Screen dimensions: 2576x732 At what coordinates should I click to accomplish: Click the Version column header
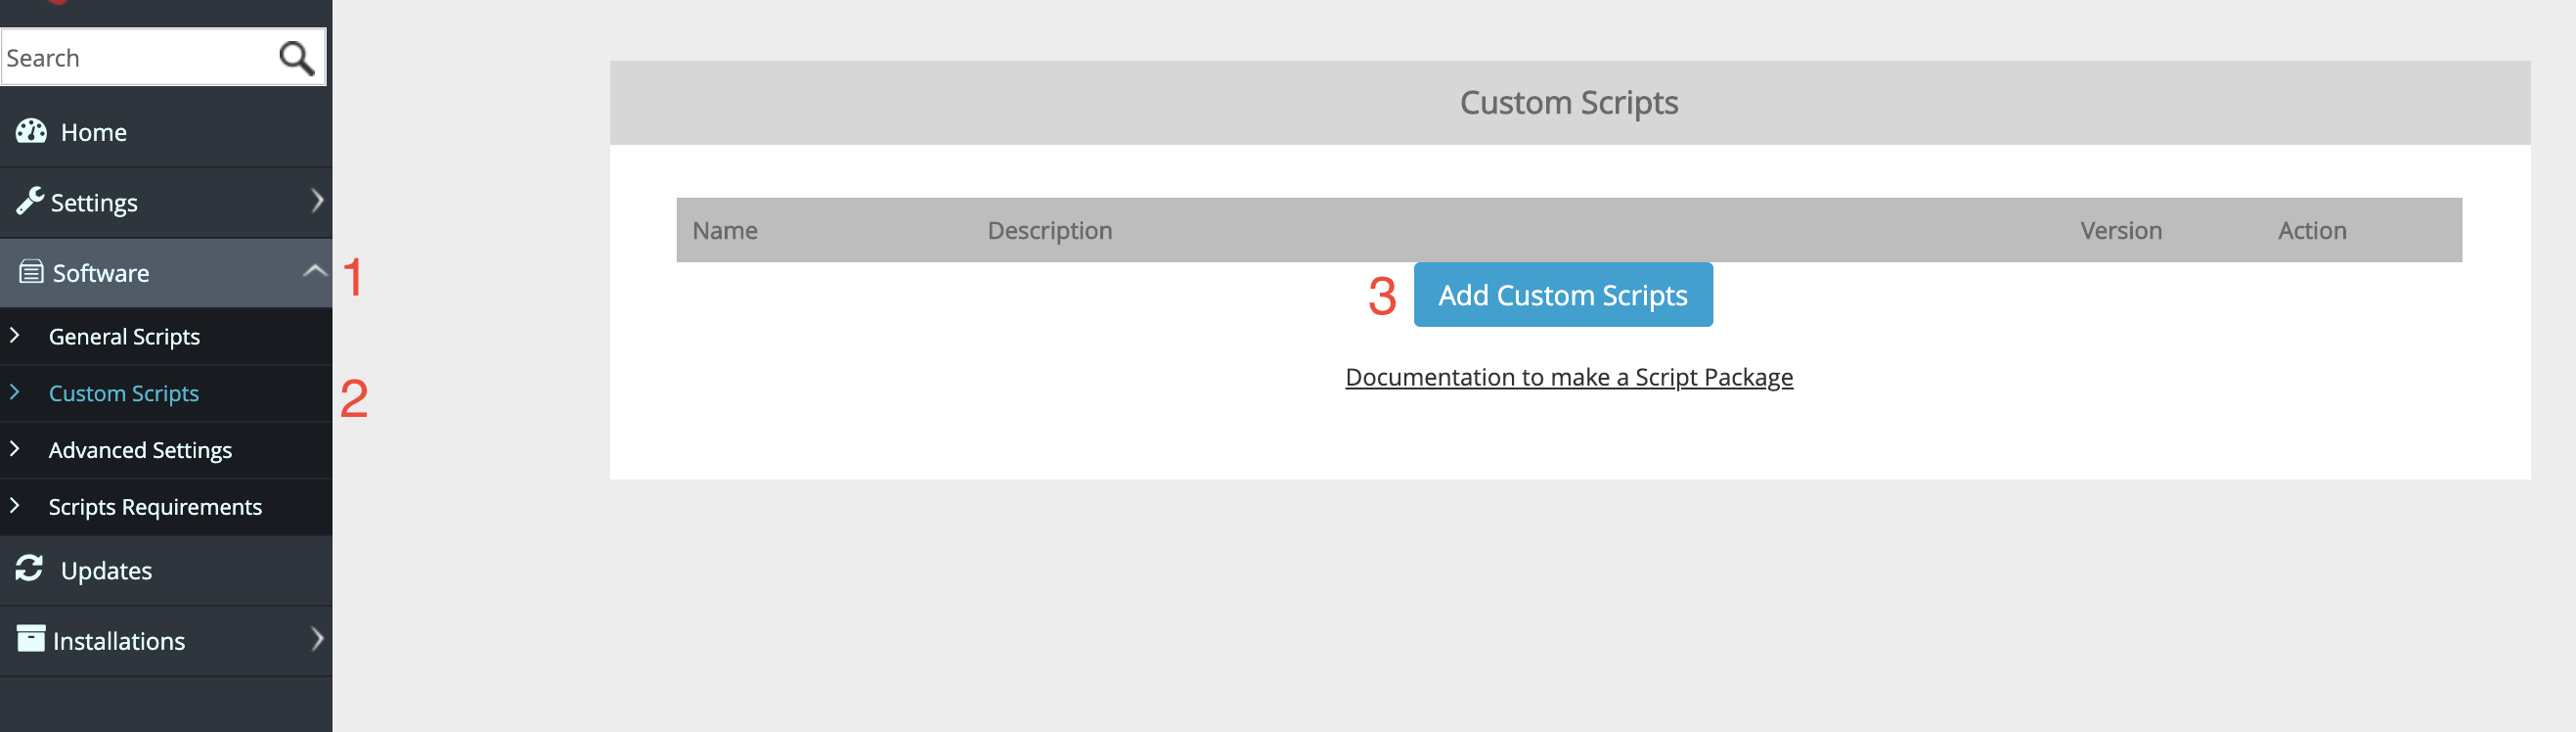tap(2121, 231)
